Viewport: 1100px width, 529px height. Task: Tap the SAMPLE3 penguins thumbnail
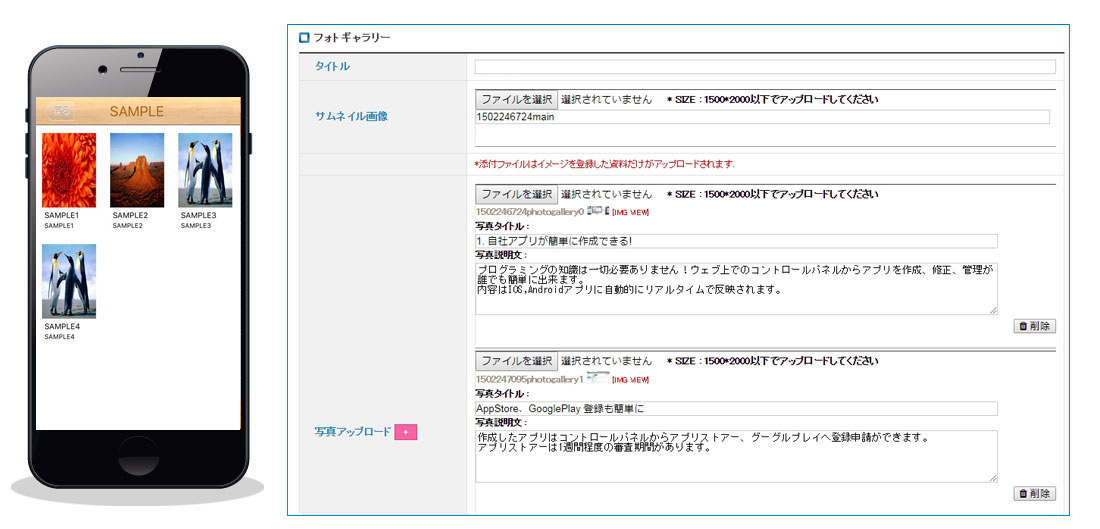pyautogui.click(x=205, y=170)
